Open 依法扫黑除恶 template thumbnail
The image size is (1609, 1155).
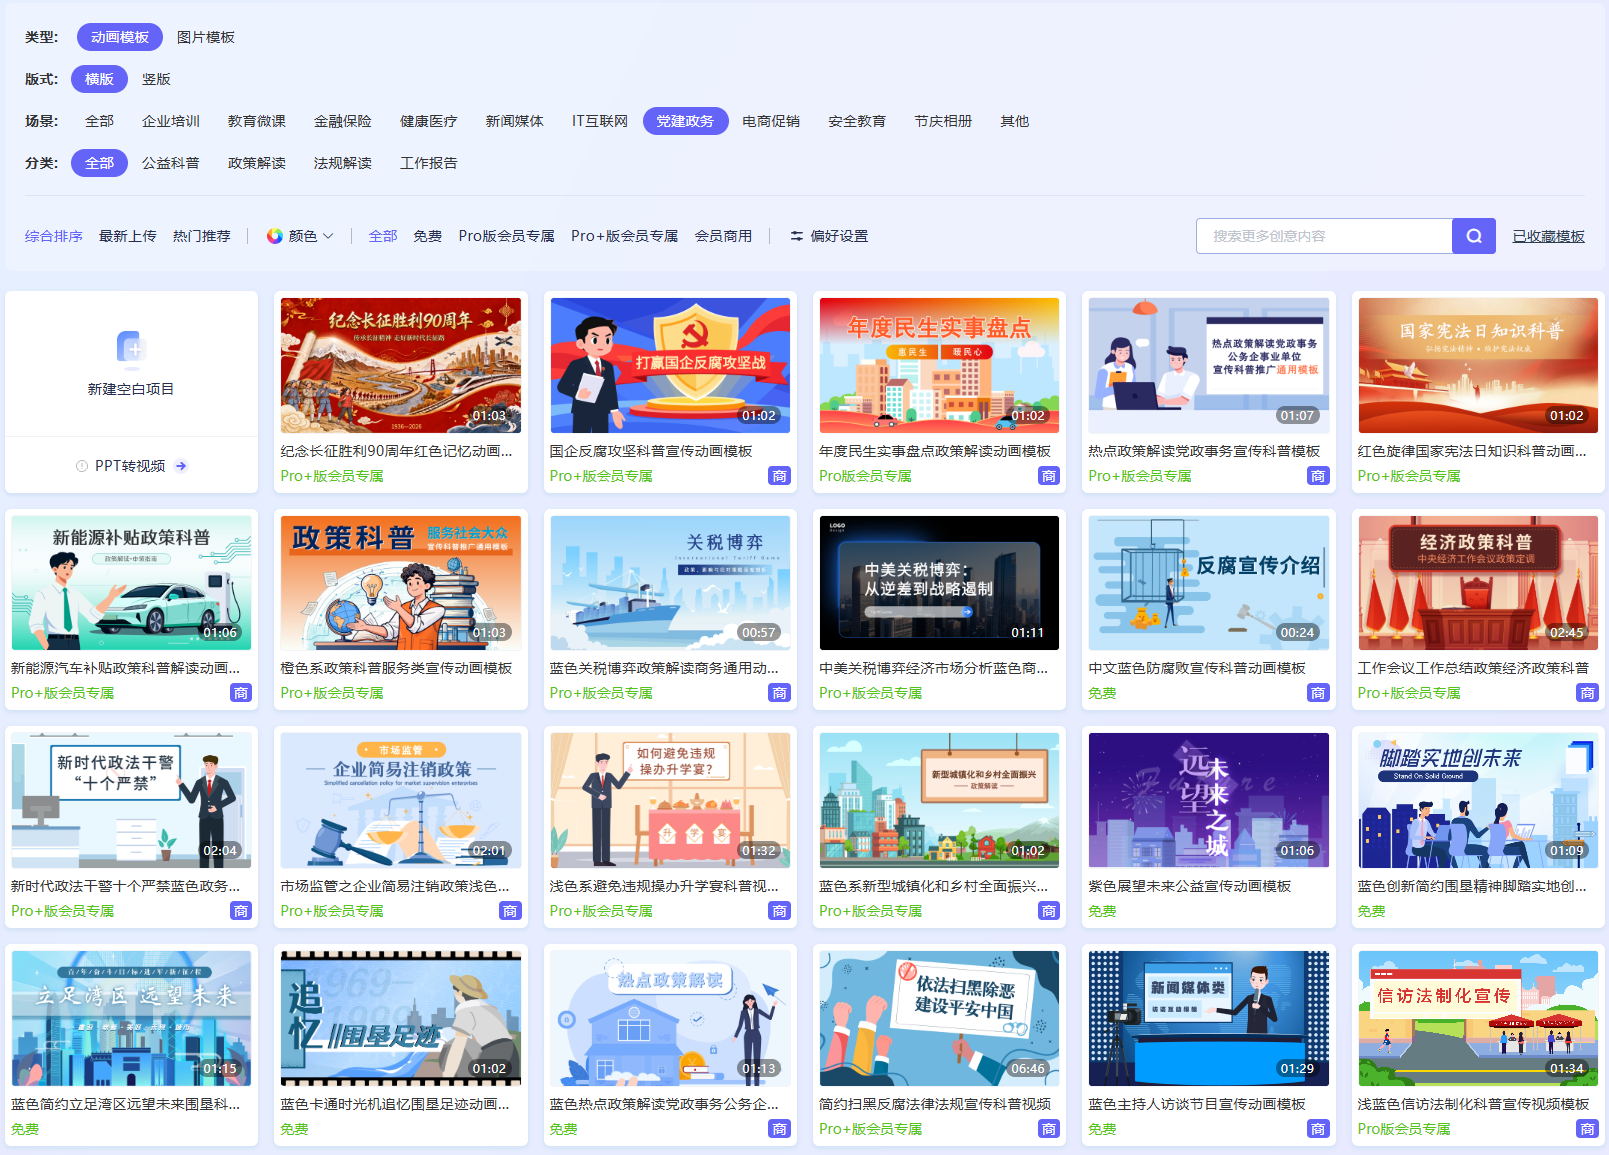(939, 1018)
